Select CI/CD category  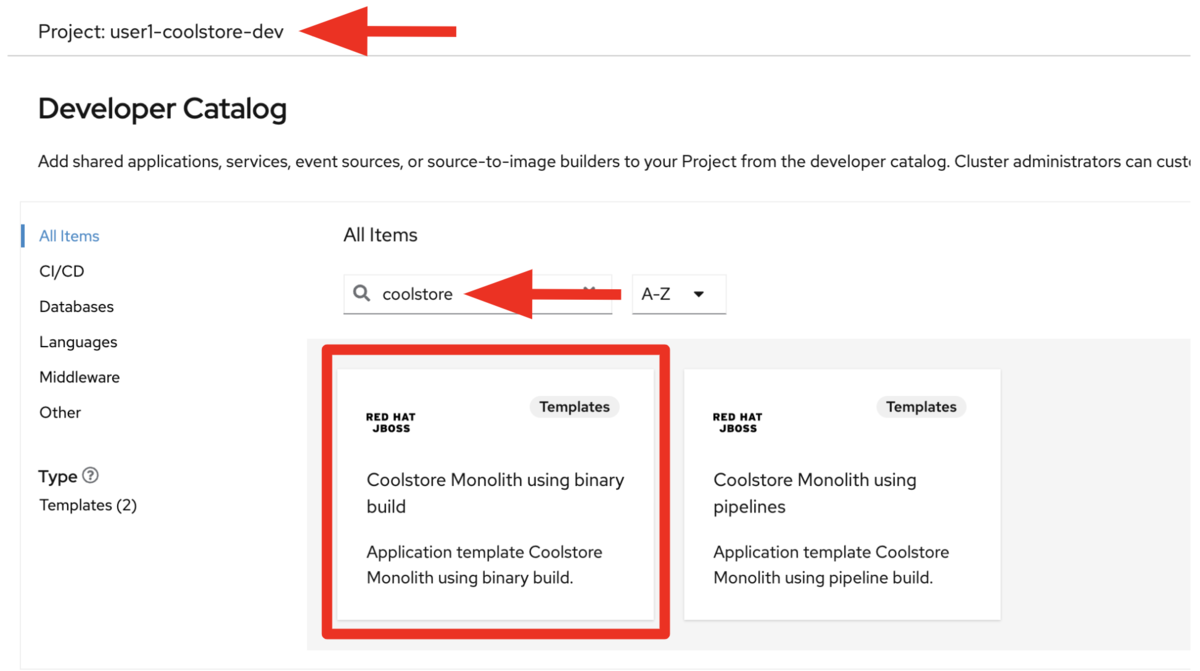click(62, 271)
